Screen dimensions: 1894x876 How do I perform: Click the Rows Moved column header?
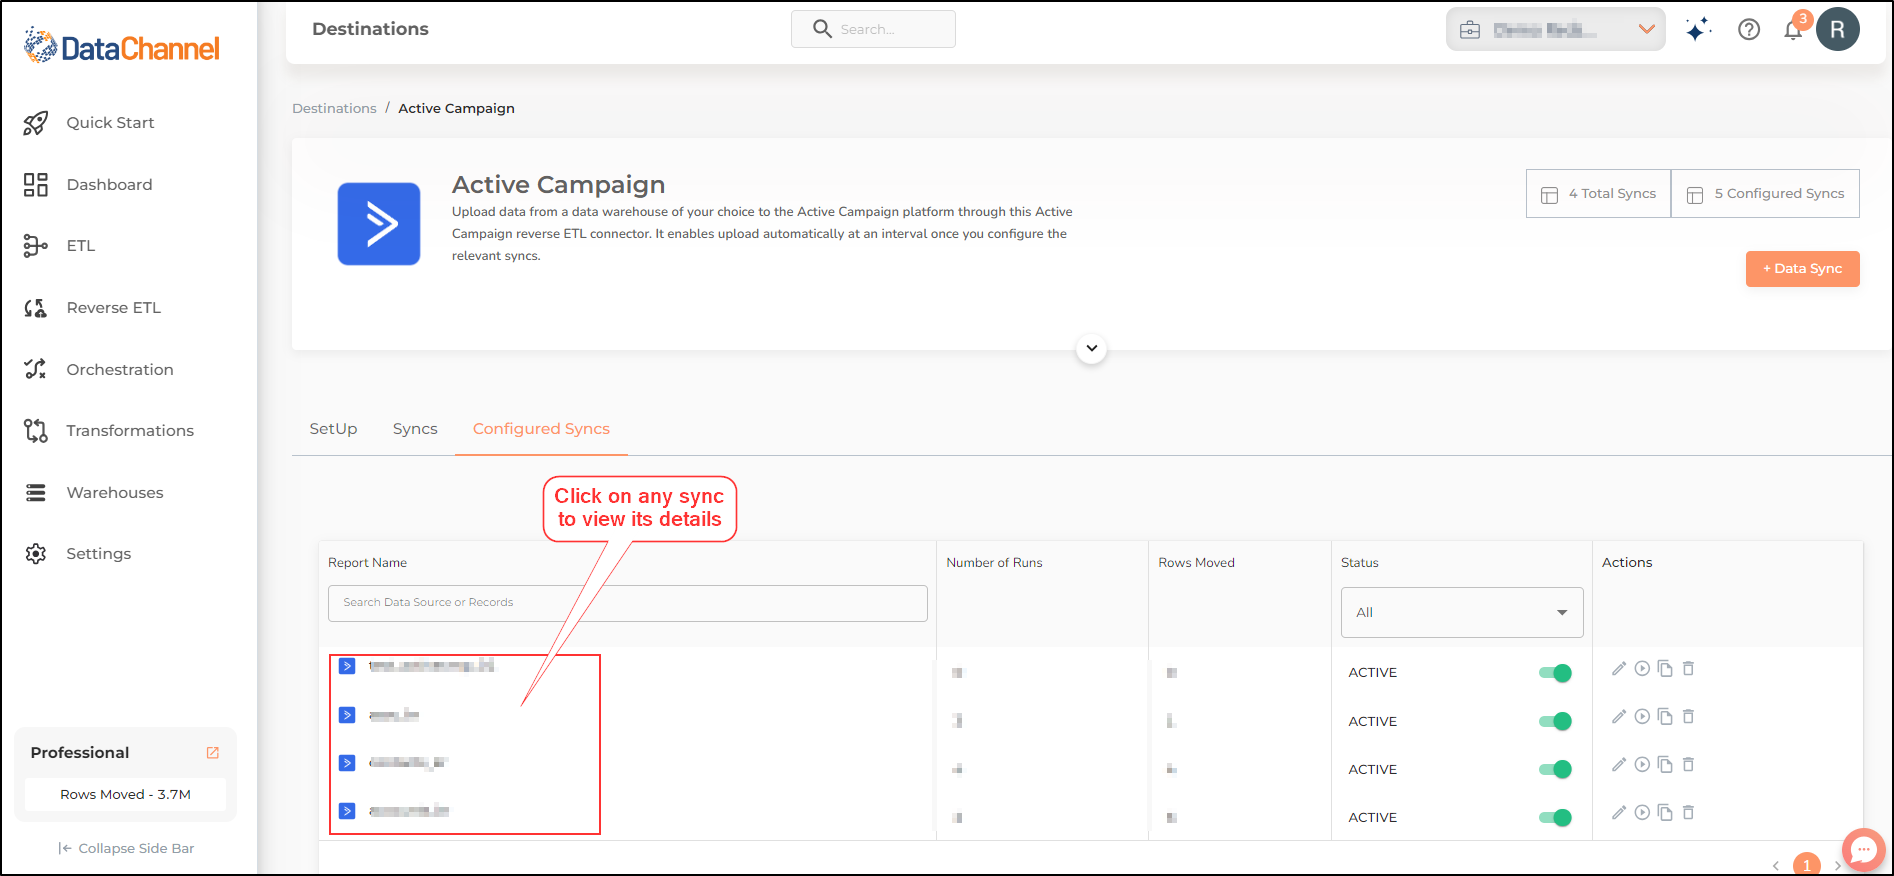point(1196,563)
